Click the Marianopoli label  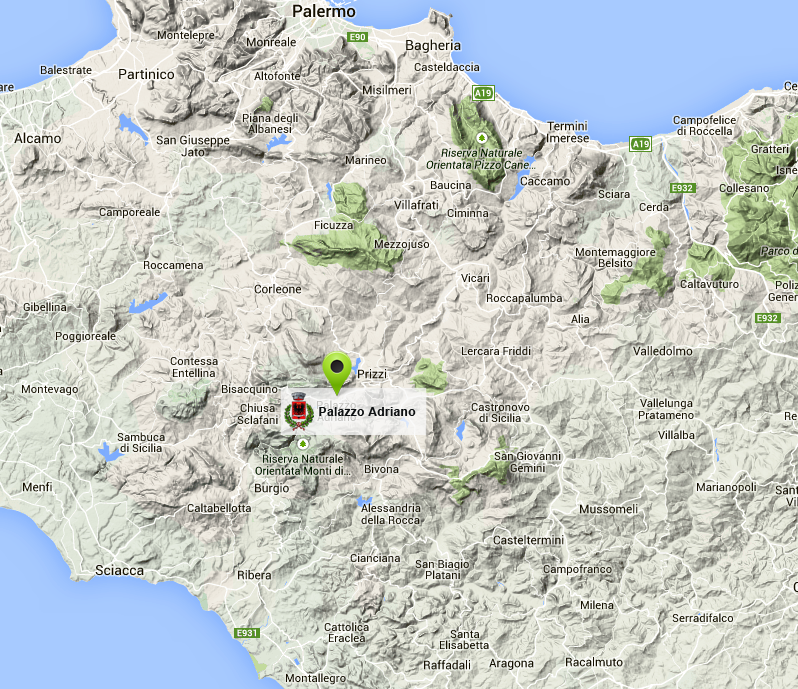[x=726, y=487]
